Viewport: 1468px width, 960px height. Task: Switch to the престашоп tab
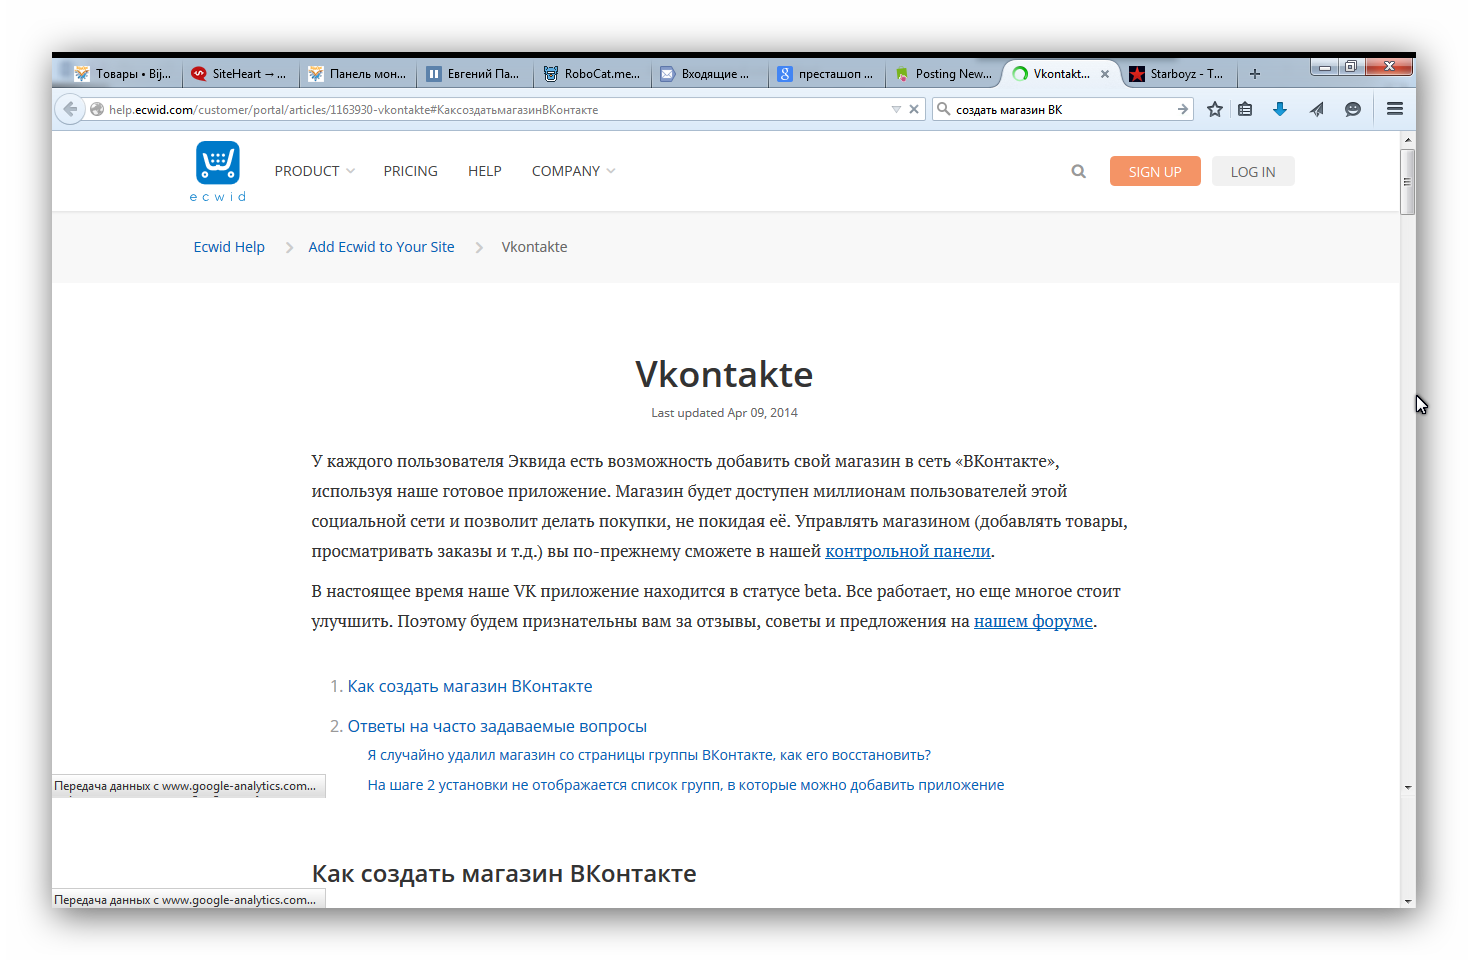point(826,74)
